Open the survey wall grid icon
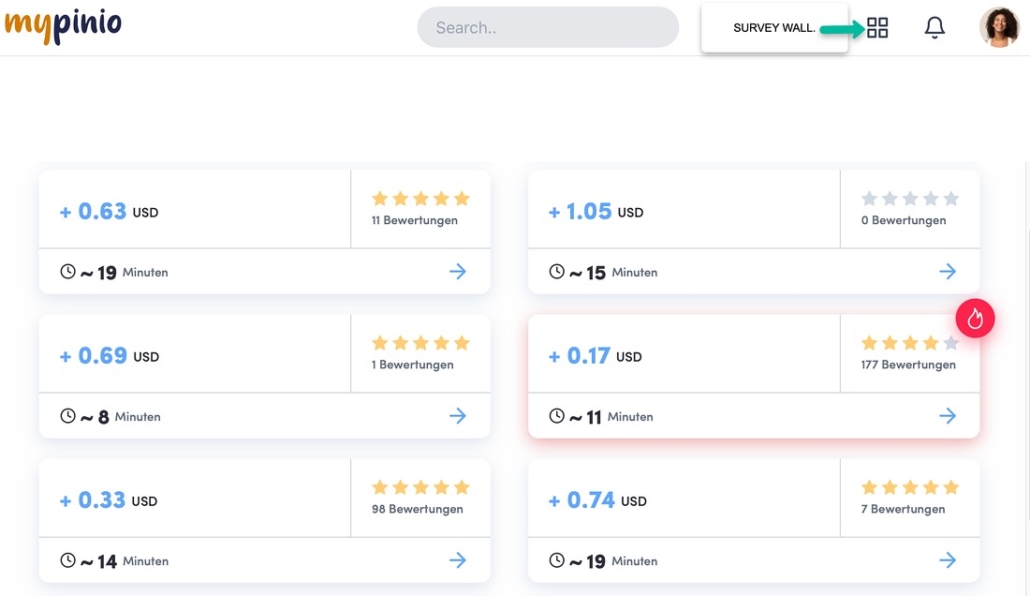This screenshot has height=596, width=1030. [x=877, y=28]
